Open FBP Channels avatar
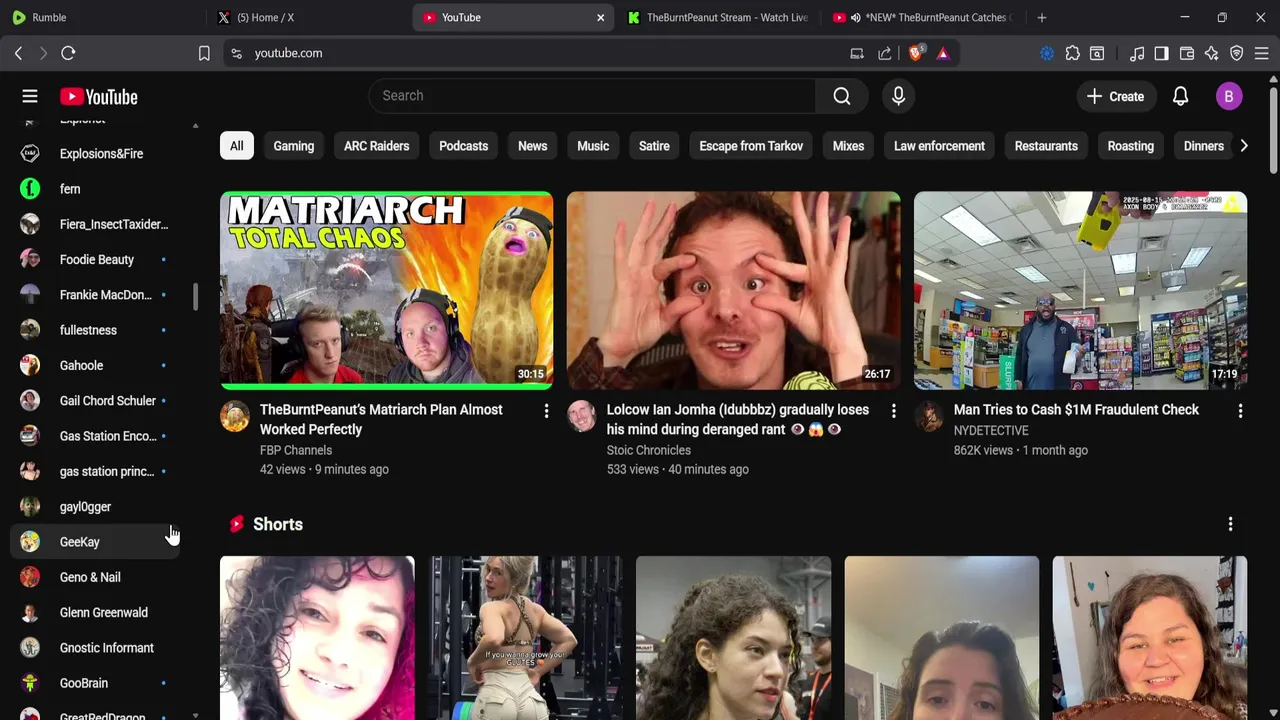This screenshot has width=1280, height=720. tap(235, 416)
